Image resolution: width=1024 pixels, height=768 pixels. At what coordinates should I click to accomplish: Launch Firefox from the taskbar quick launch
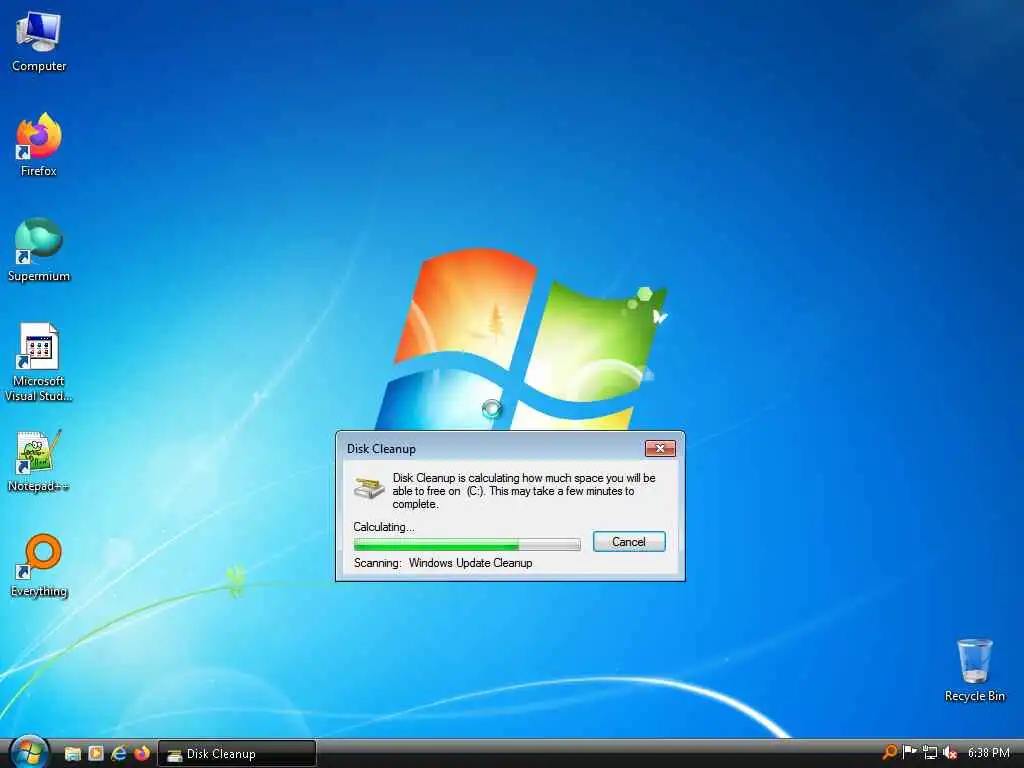(142, 754)
